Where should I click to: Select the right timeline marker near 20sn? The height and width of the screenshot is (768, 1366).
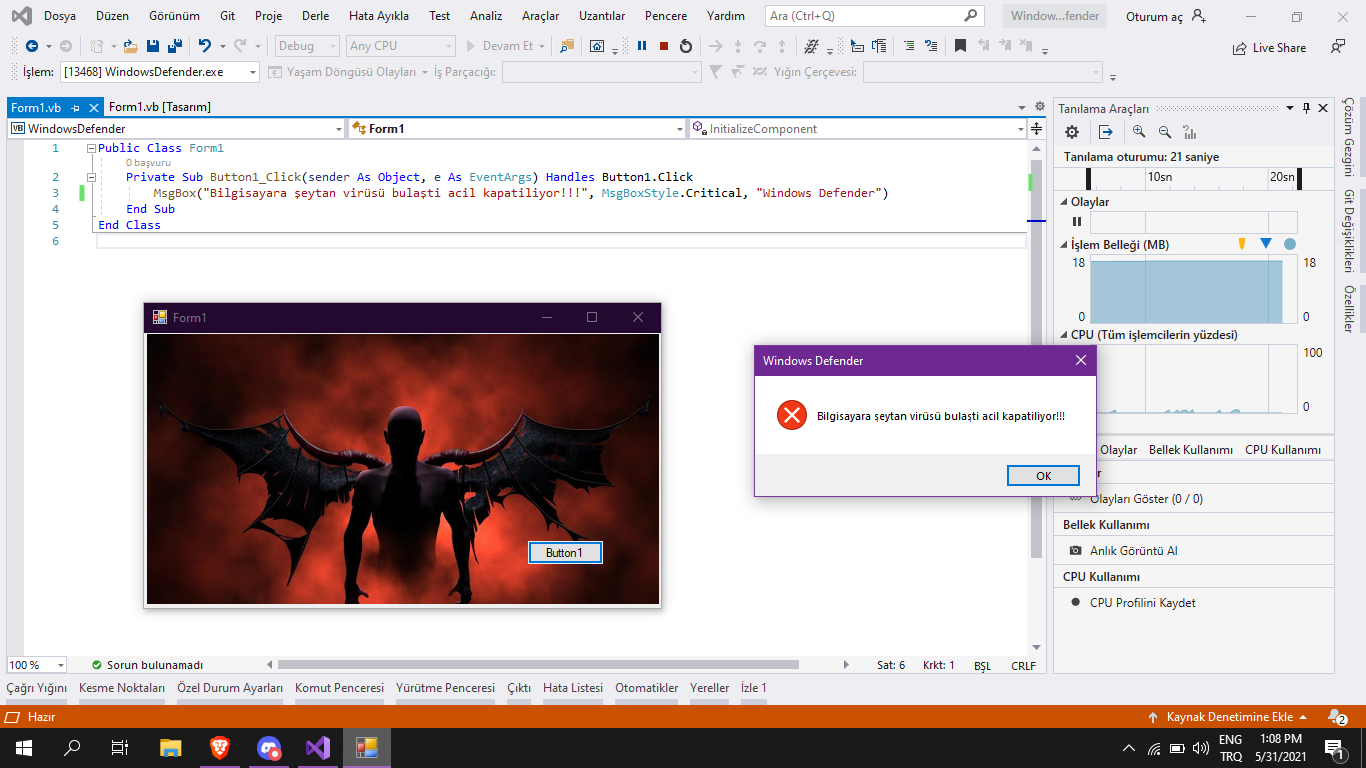[1299, 178]
